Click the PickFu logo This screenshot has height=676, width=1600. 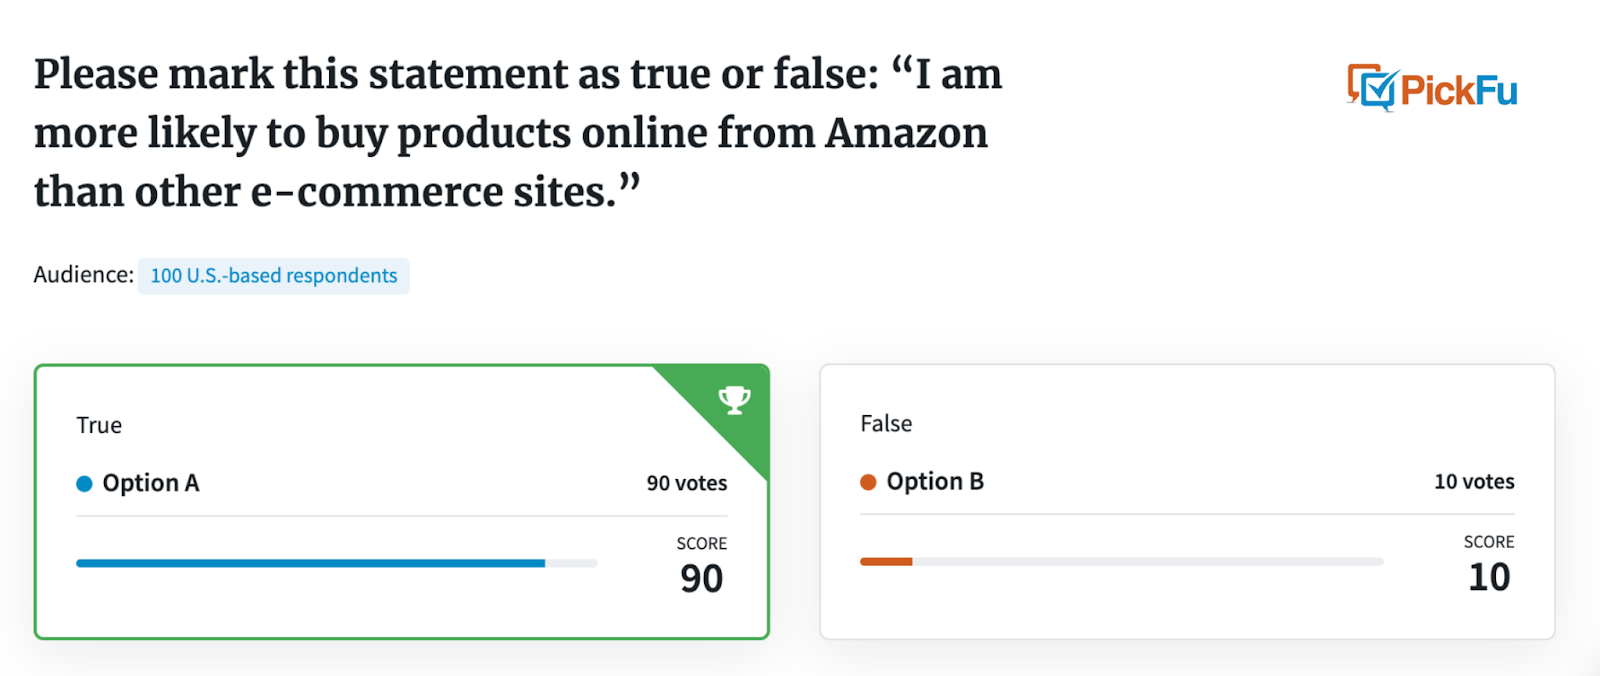[1432, 89]
